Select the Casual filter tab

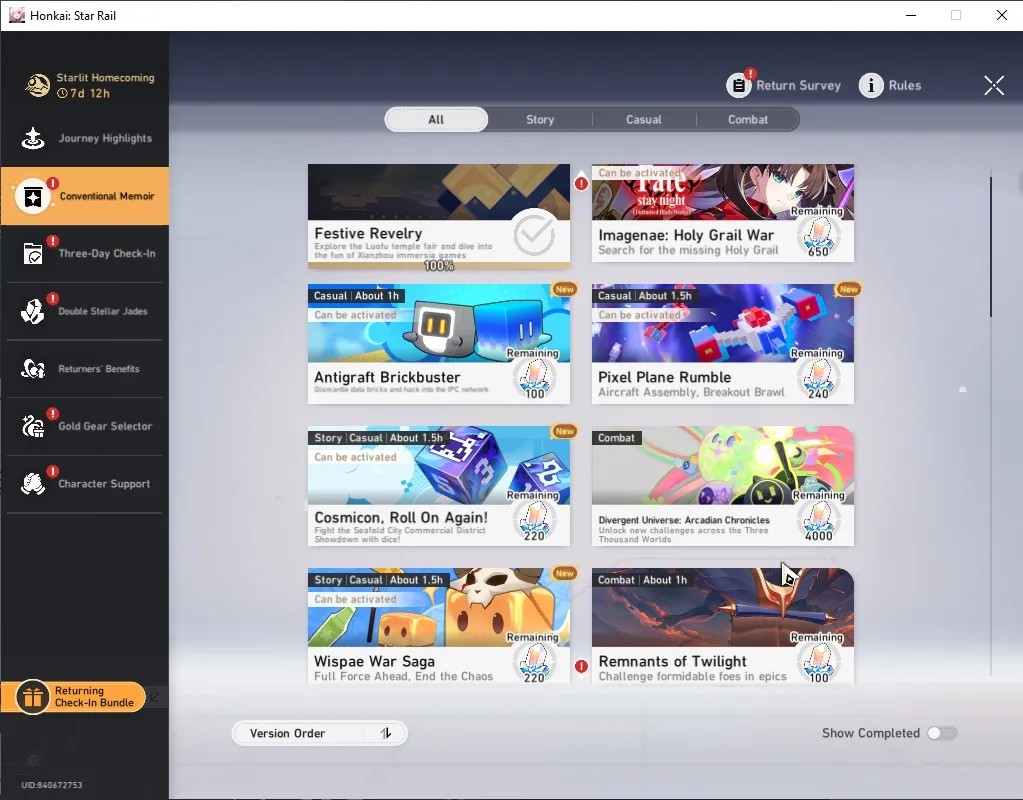[644, 119]
